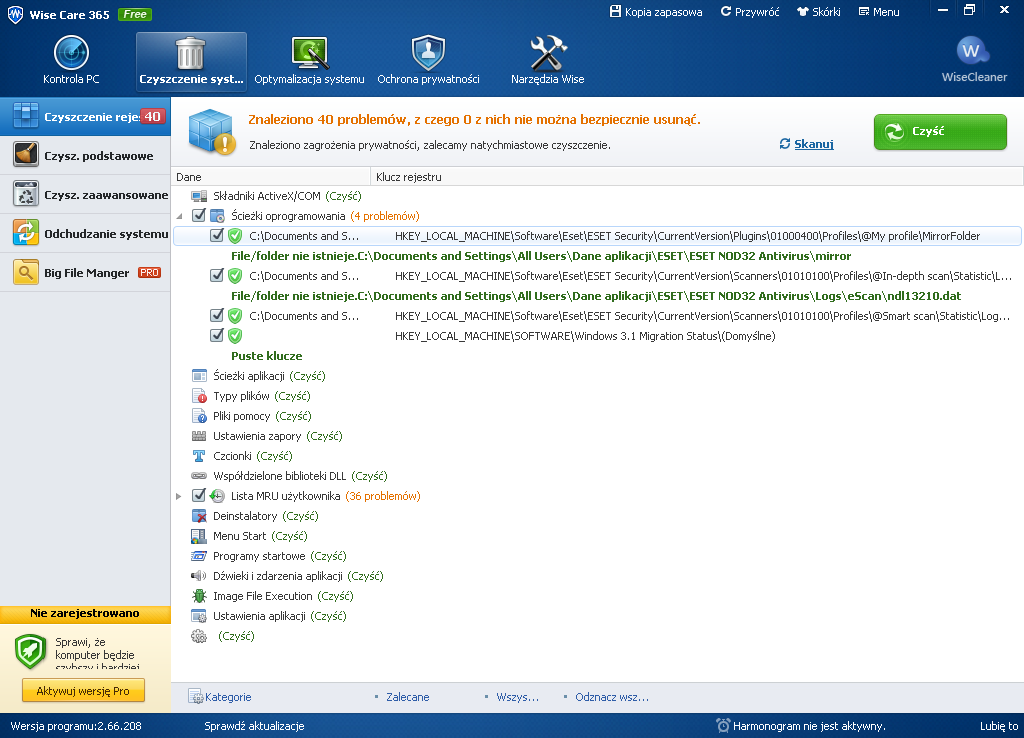Image resolution: width=1024 pixels, height=738 pixels.
Task: Click the schedule alarm clock icon in status bar
Action: pos(723,726)
